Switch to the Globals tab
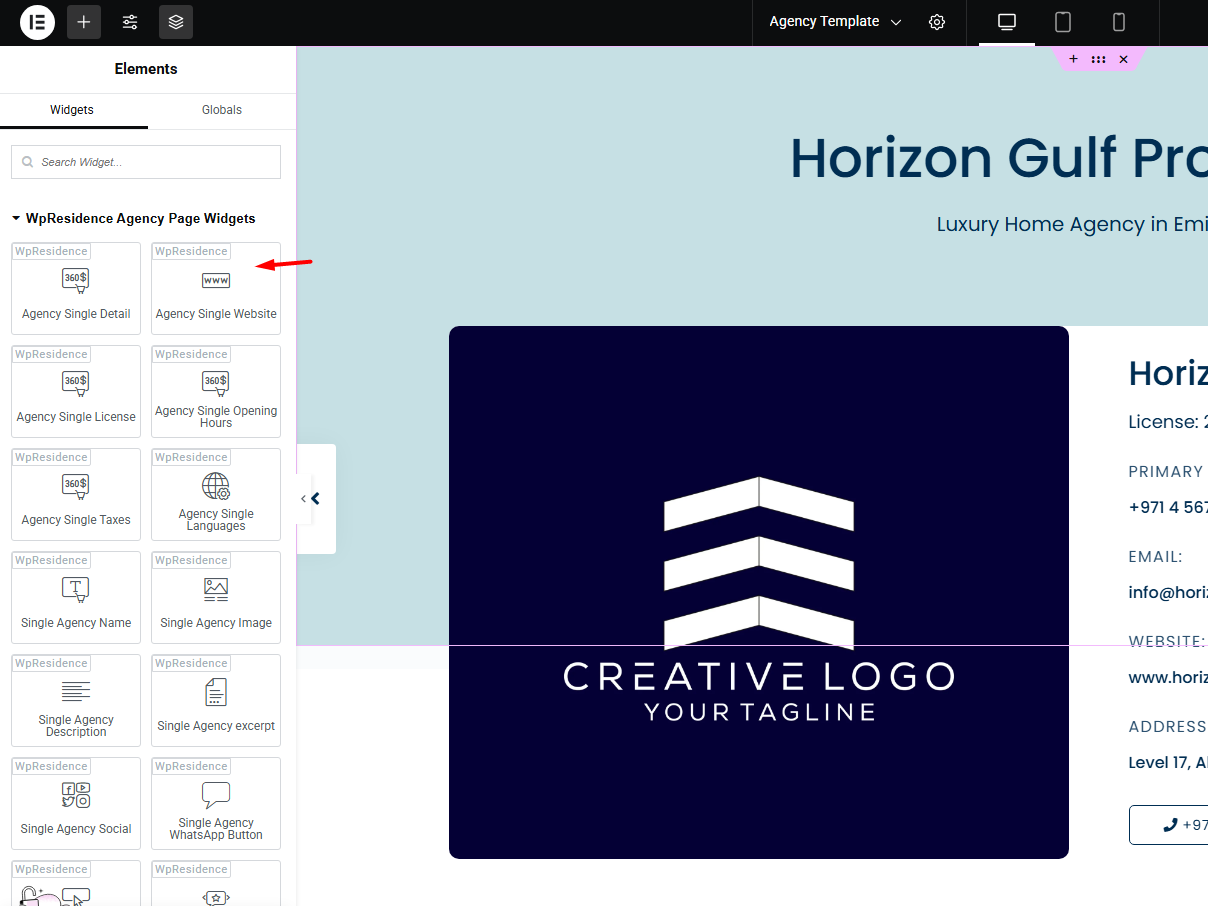The width and height of the screenshot is (1208, 906). pos(221,110)
